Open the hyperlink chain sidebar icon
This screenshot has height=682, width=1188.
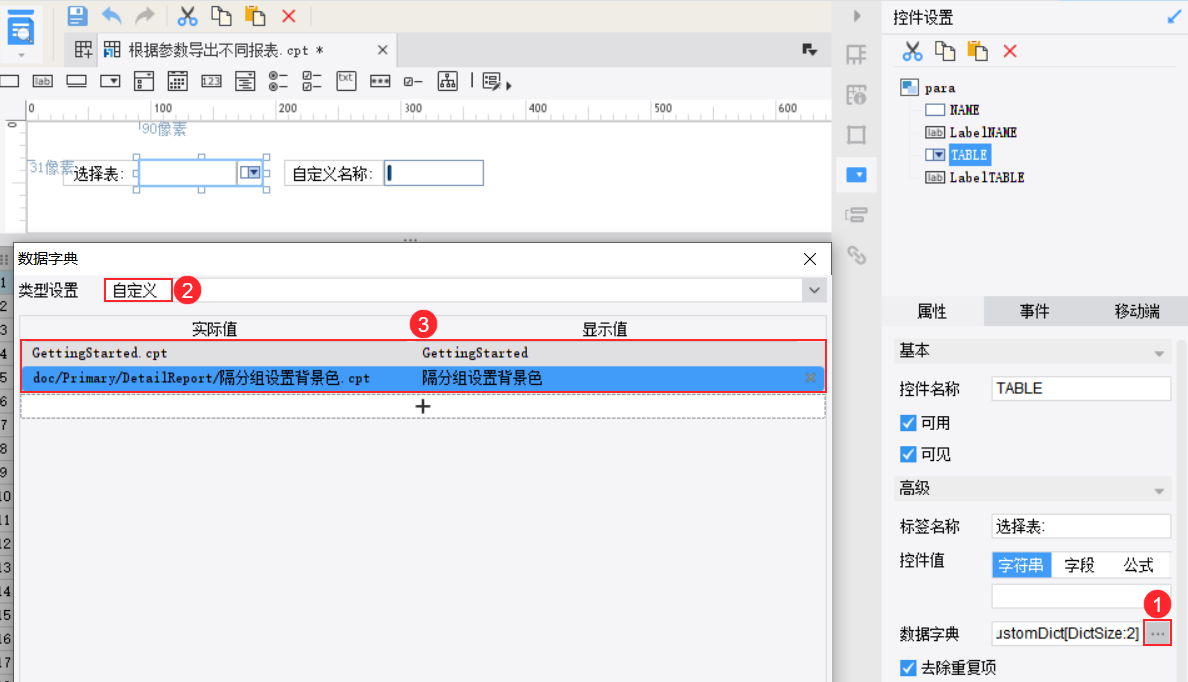click(856, 255)
